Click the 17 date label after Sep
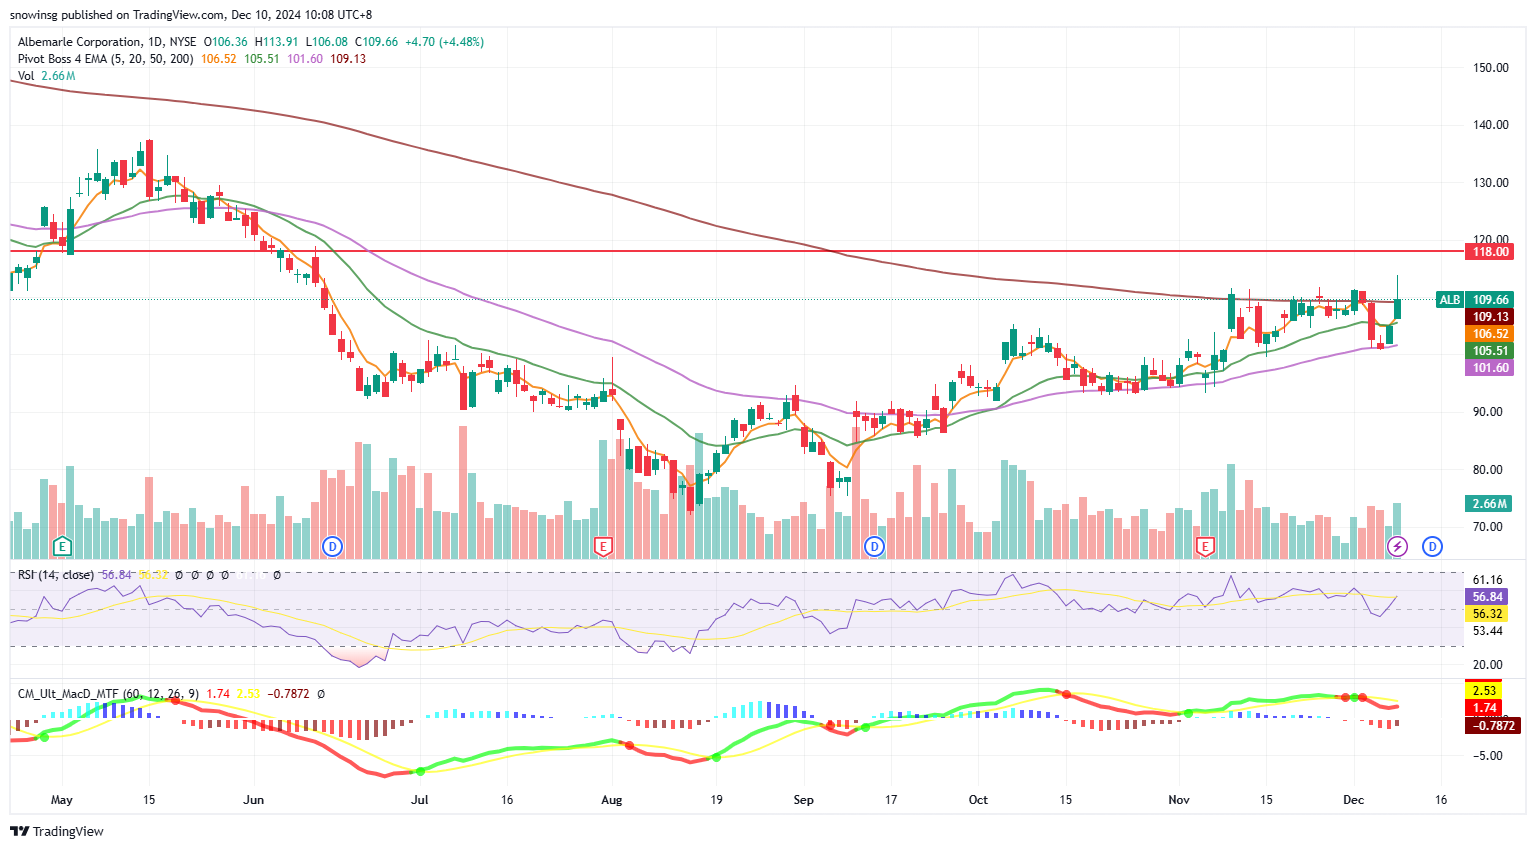Screen dimensions: 1536x849 891,800
